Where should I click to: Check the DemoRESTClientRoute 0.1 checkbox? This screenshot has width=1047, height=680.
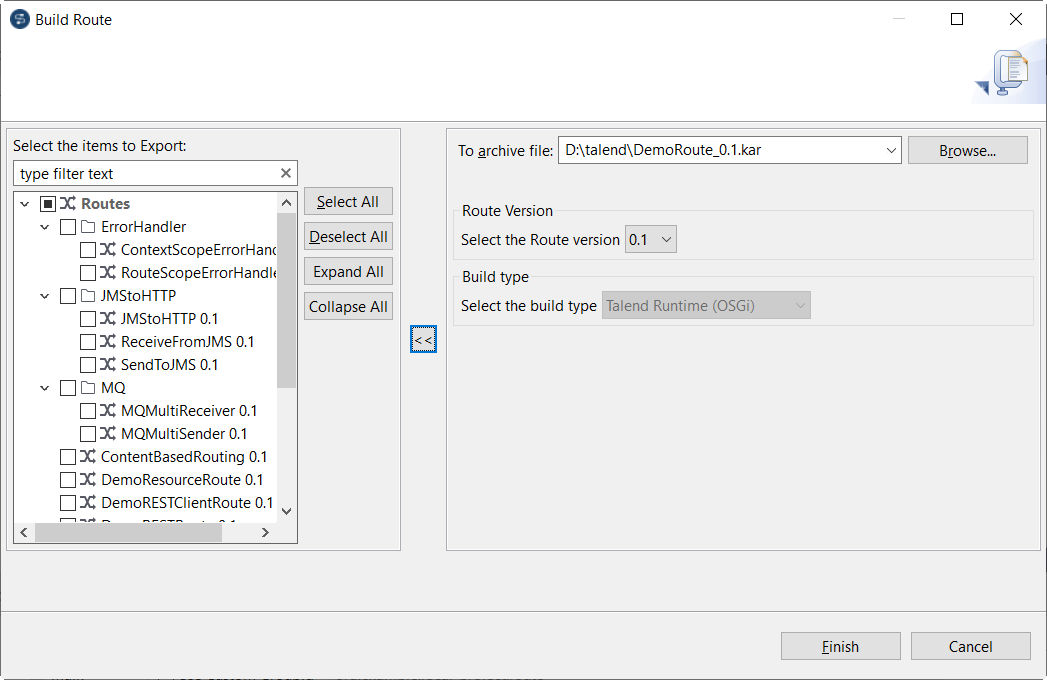(x=69, y=502)
